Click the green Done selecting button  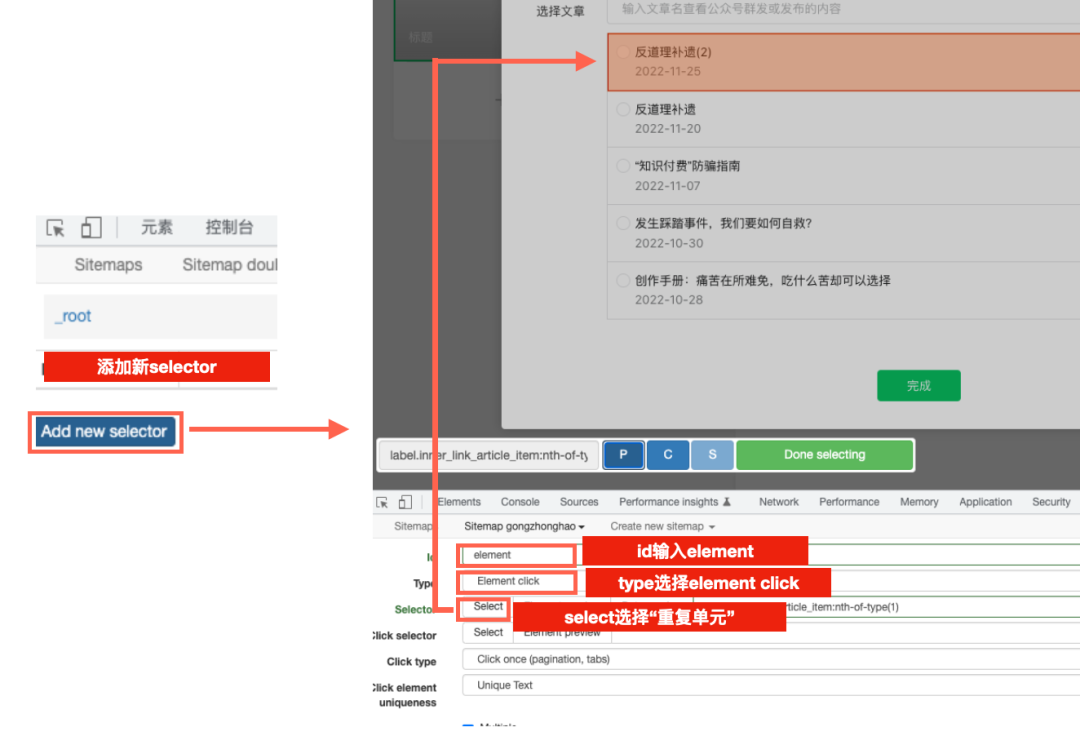point(824,455)
